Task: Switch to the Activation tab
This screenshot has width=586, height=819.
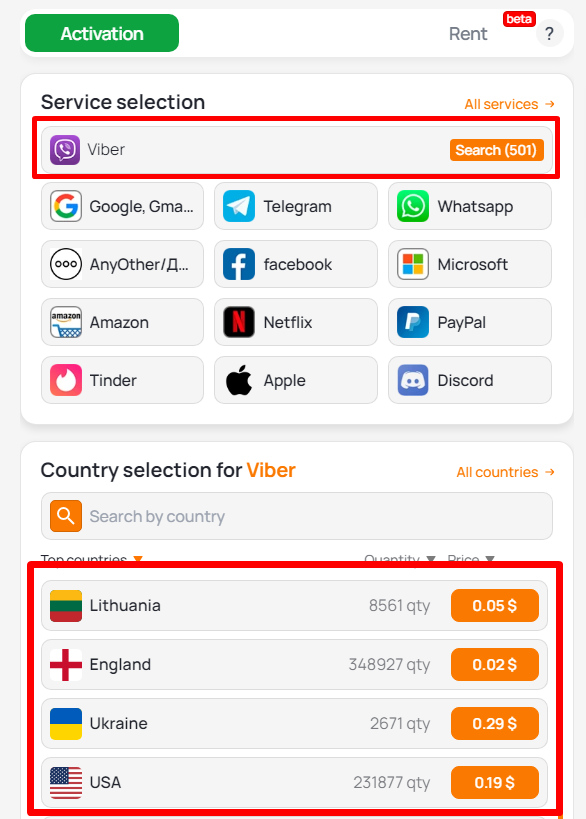Action: pyautogui.click(x=102, y=33)
